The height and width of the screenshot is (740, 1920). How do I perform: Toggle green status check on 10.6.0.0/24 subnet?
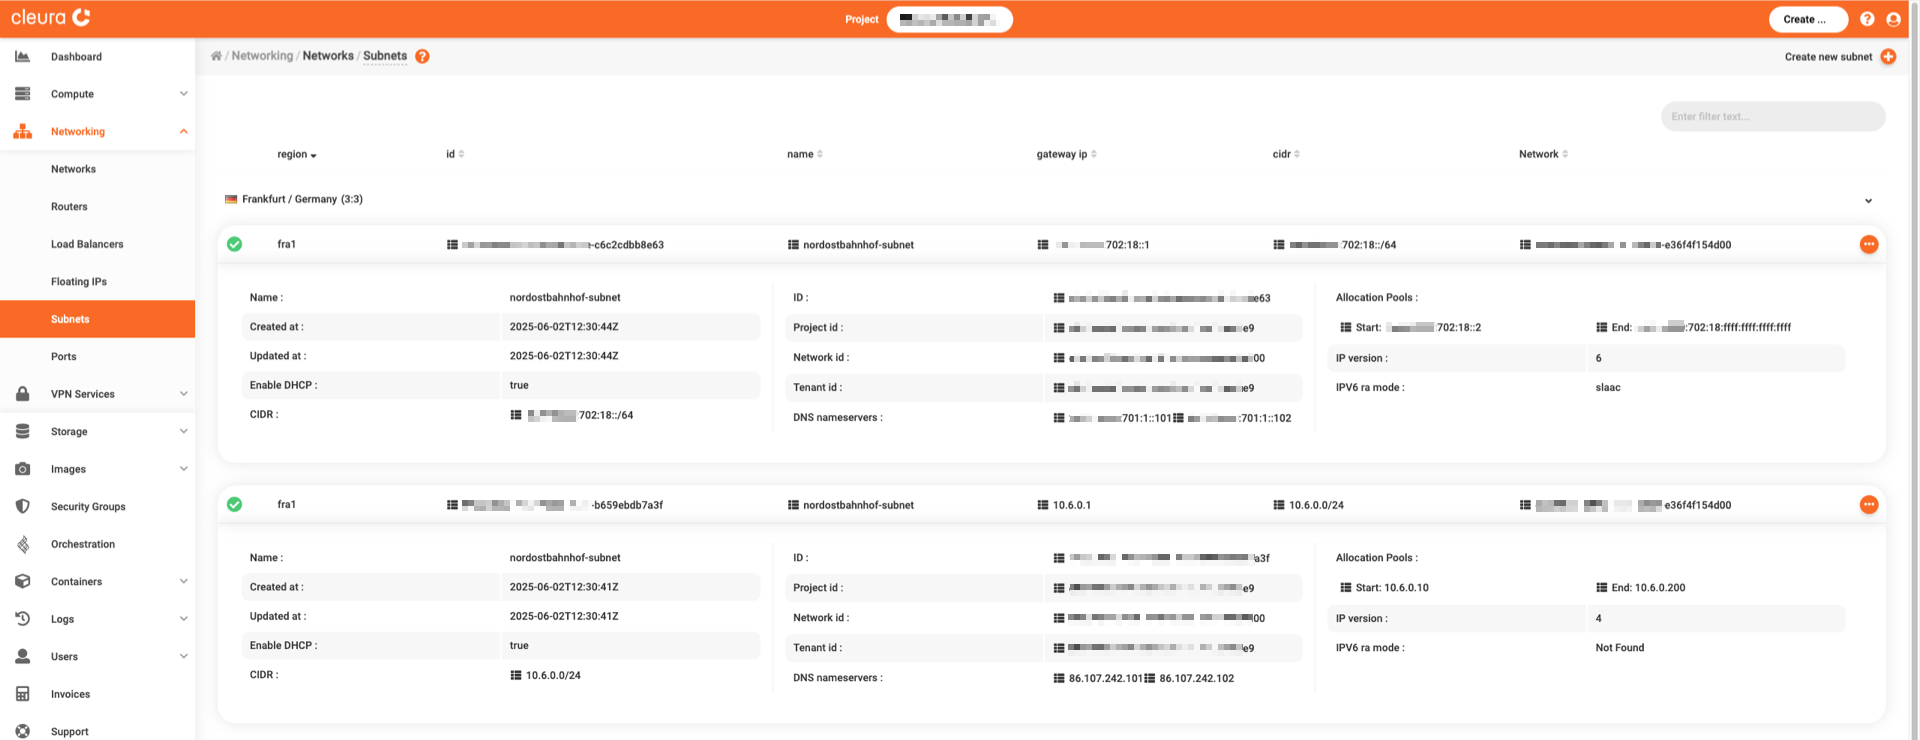(x=234, y=505)
